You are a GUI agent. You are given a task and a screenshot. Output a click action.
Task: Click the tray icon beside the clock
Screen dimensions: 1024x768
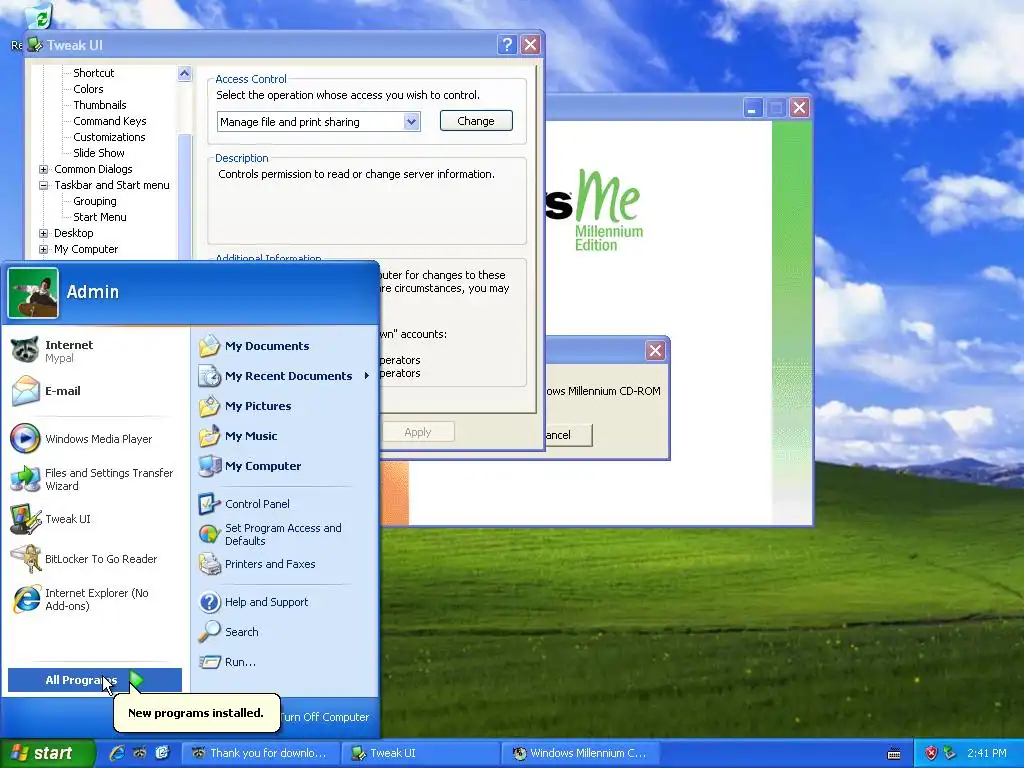950,754
